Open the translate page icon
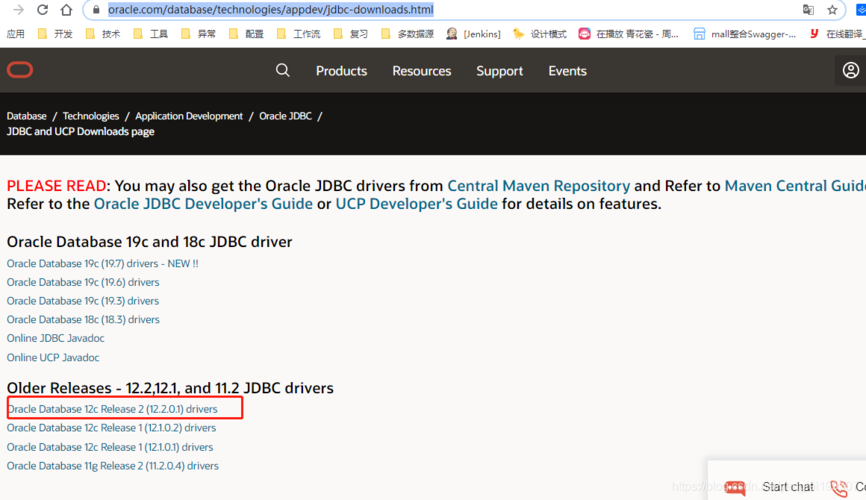 click(x=808, y=10)
